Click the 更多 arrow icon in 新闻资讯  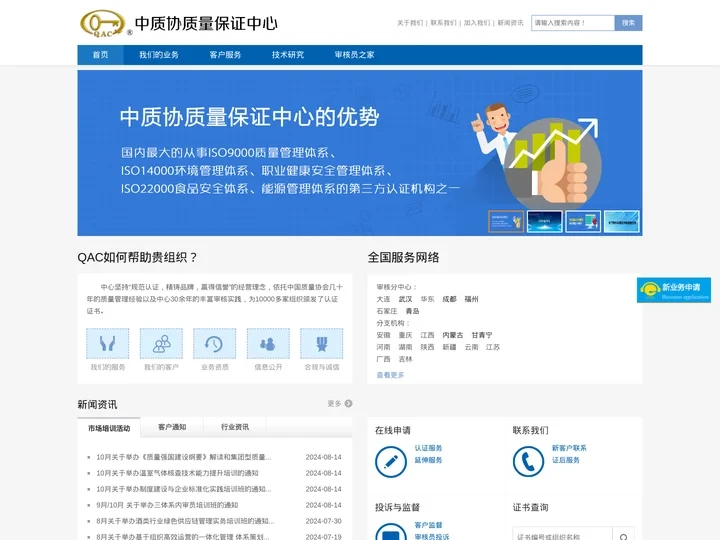(x=349, y=404)
